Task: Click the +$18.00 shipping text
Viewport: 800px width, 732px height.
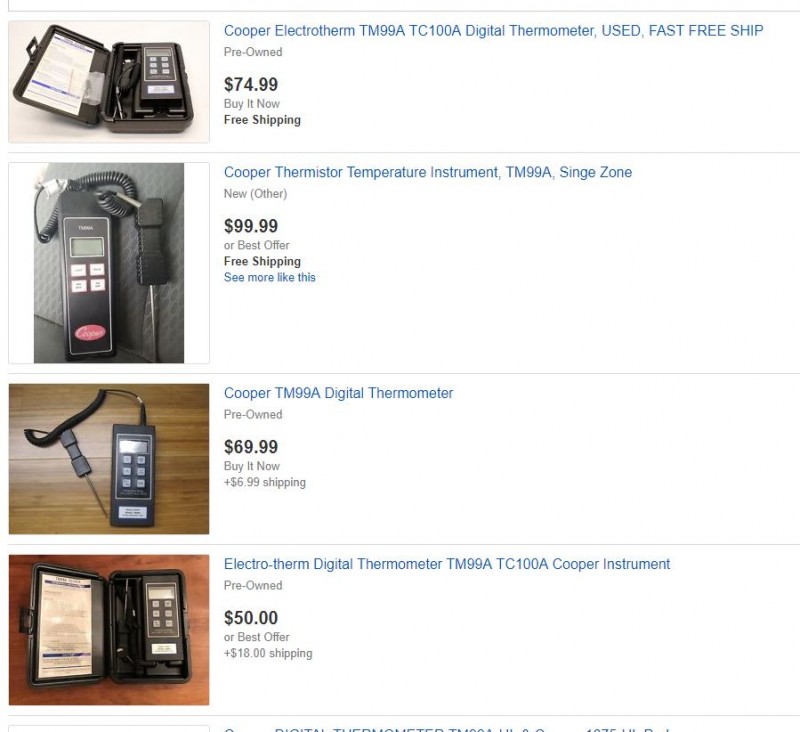Action: [x=268, y=653]
